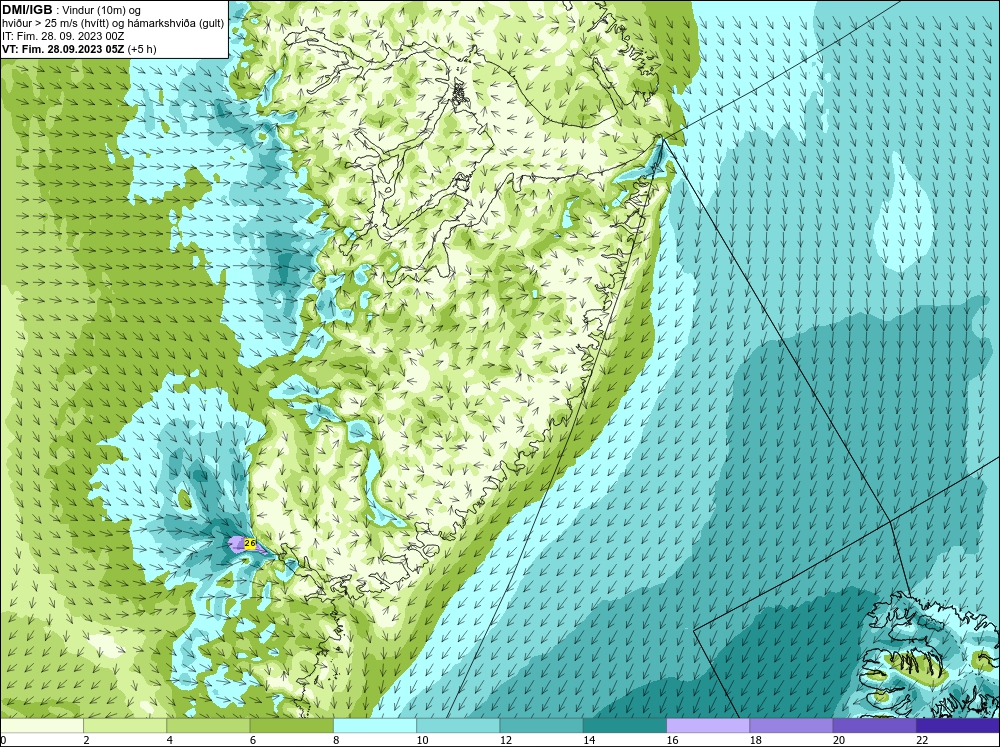Select the 22+ m/s dark purple swatch
This screenshot has width=1000, height=747.
tap(958, 726)
